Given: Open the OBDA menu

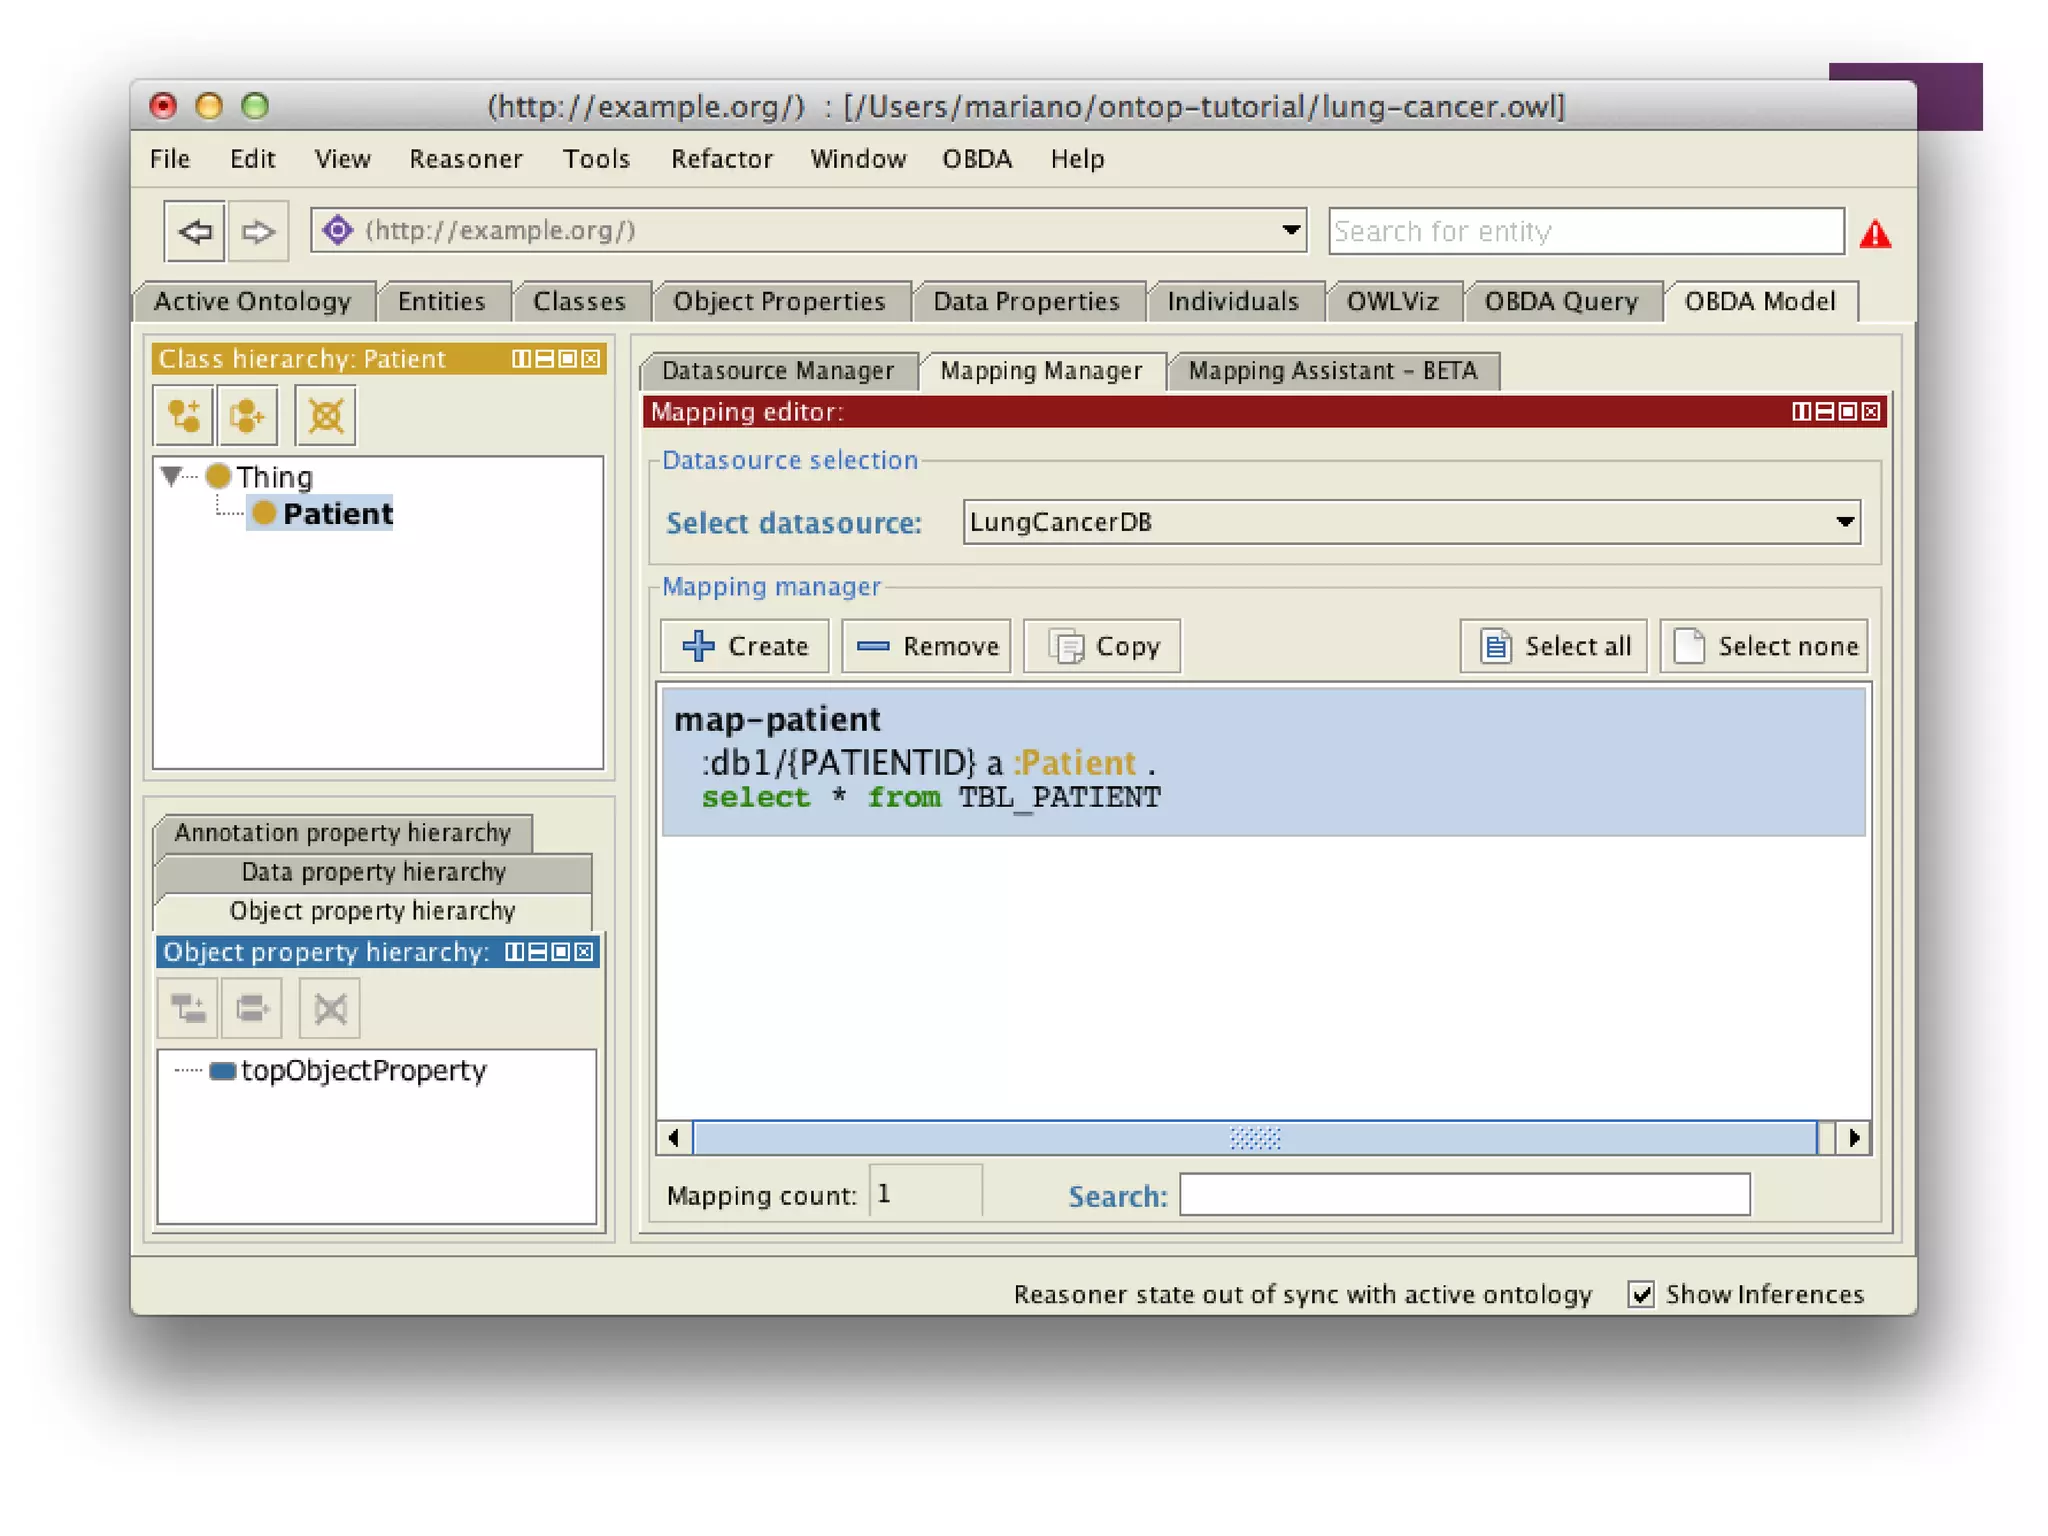Looking at the screenshot, I should pyautogui.click(x=976, y=159).
